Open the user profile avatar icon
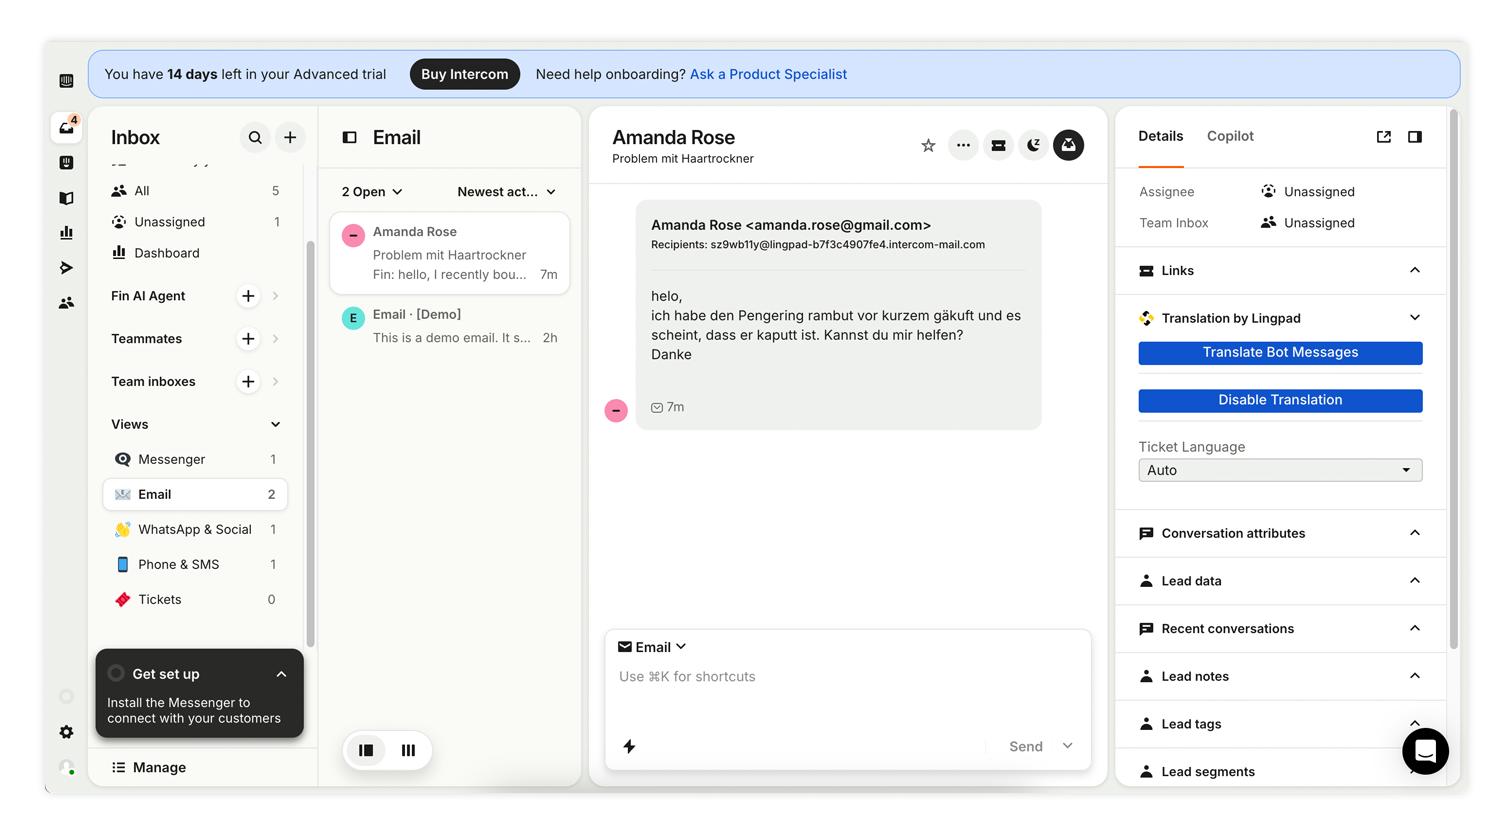1512x834 pixels. click(x=66, y=767)
